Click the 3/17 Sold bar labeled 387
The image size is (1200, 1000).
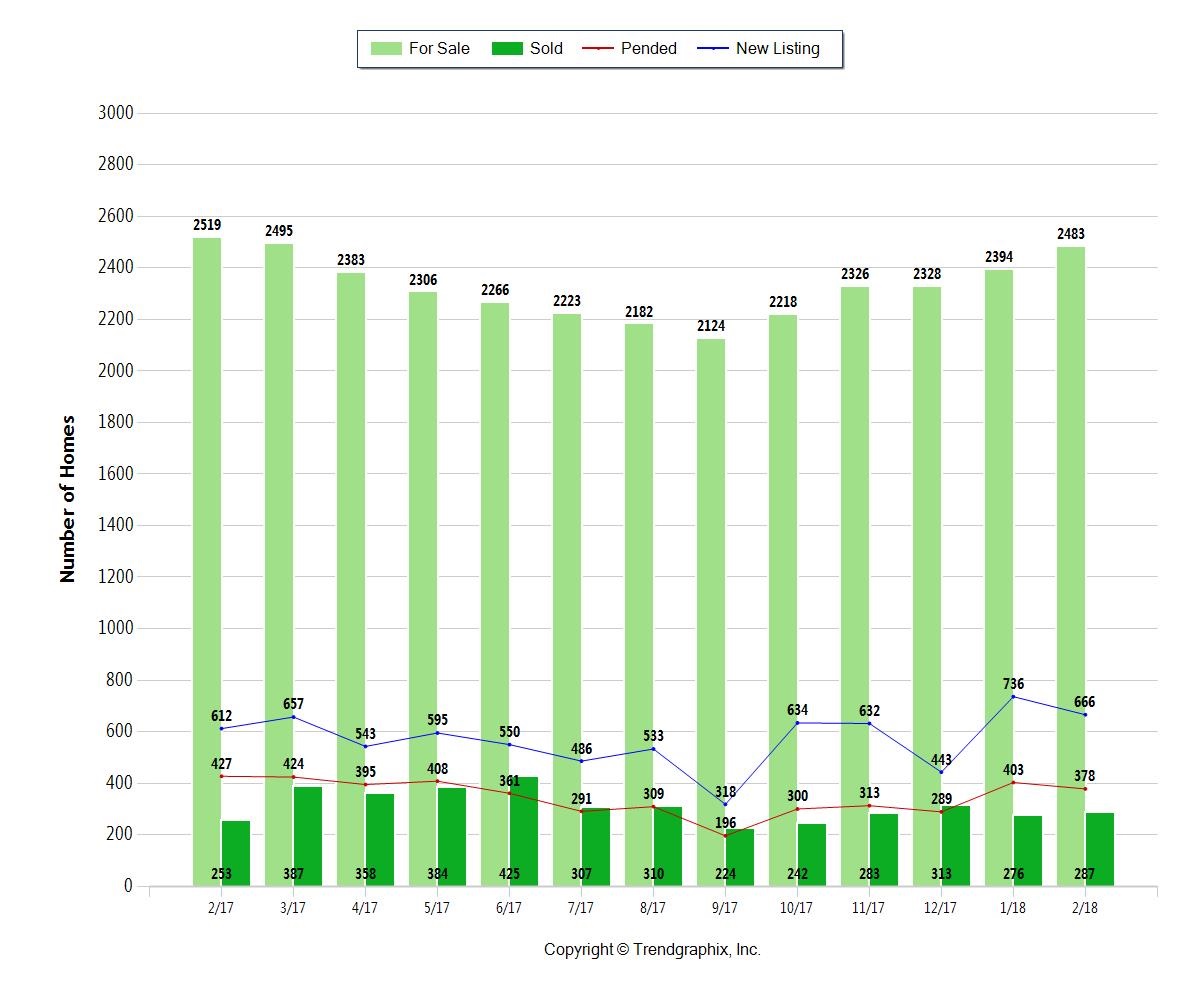(x=308, y=836)
